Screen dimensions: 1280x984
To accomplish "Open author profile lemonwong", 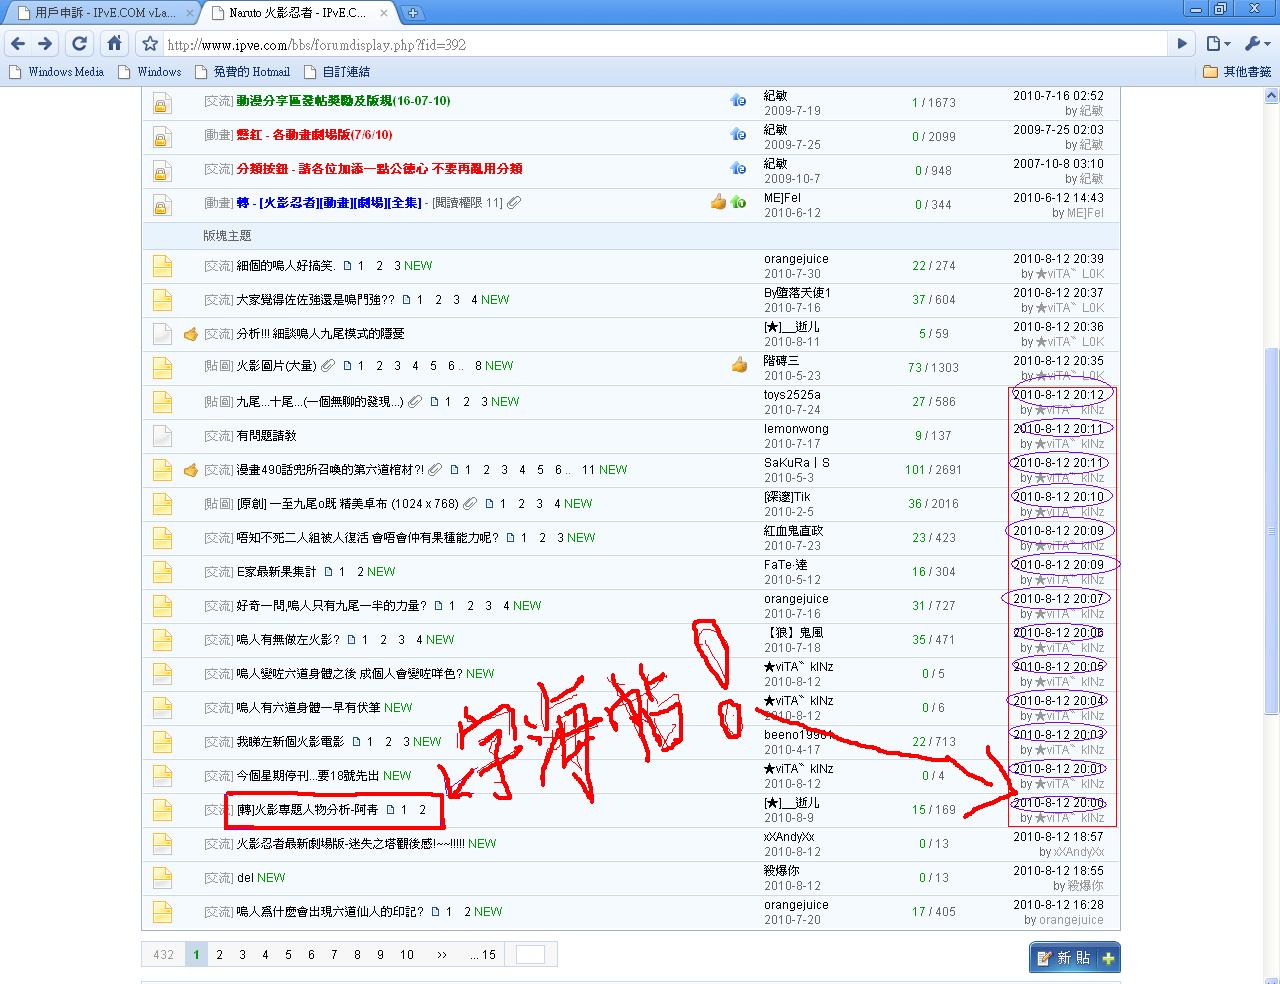I will coord(796,429).
